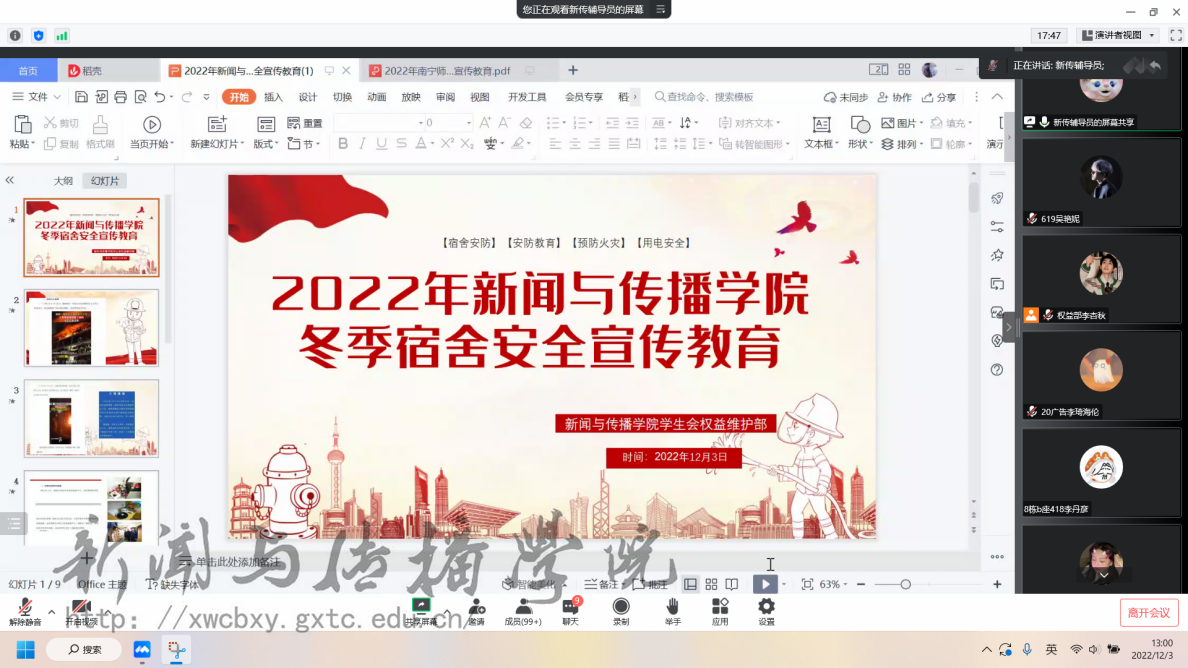Click the increase font size icon
Screen dimensions: 1188x668
pos(485,122)
